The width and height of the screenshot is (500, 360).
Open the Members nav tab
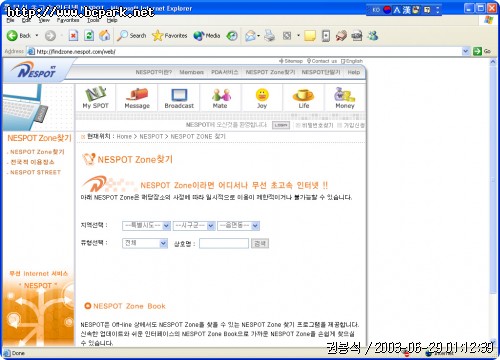click(x=191, y=72)
